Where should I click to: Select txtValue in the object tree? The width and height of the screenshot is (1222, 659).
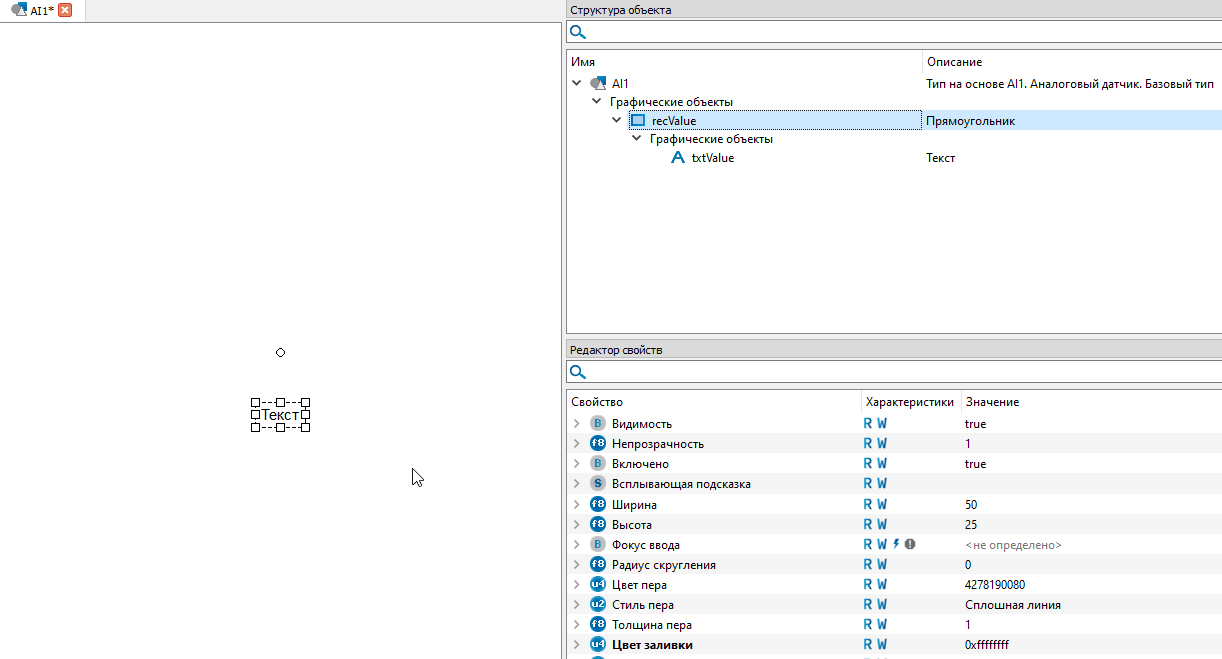pos(712,158)
